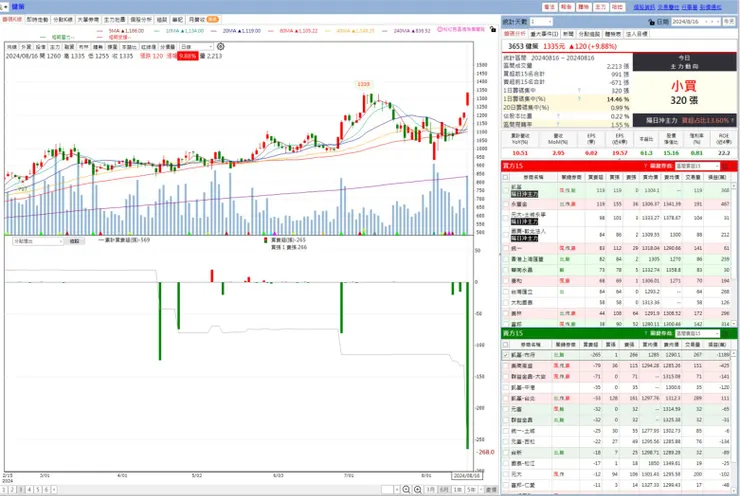Image resolution: width=740 pixels, height=496 pixels.
Task: Set chart range to 5年
Action: 471,490
